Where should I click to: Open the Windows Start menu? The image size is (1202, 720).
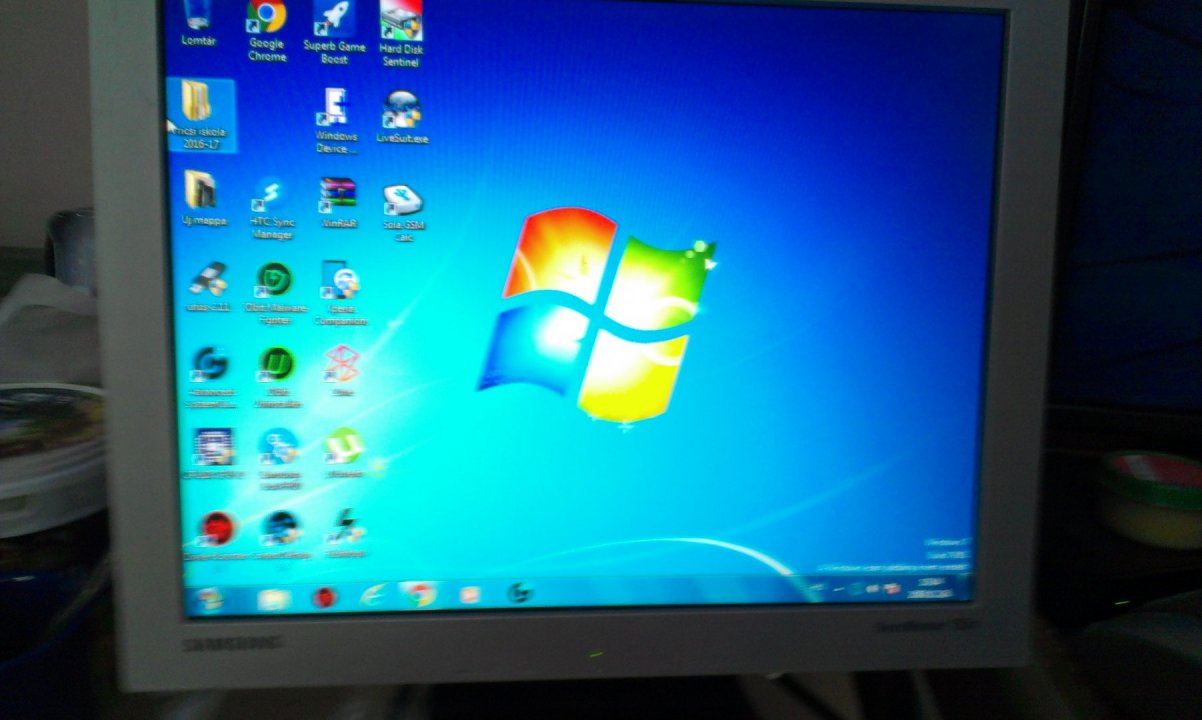tap(210, 598)
